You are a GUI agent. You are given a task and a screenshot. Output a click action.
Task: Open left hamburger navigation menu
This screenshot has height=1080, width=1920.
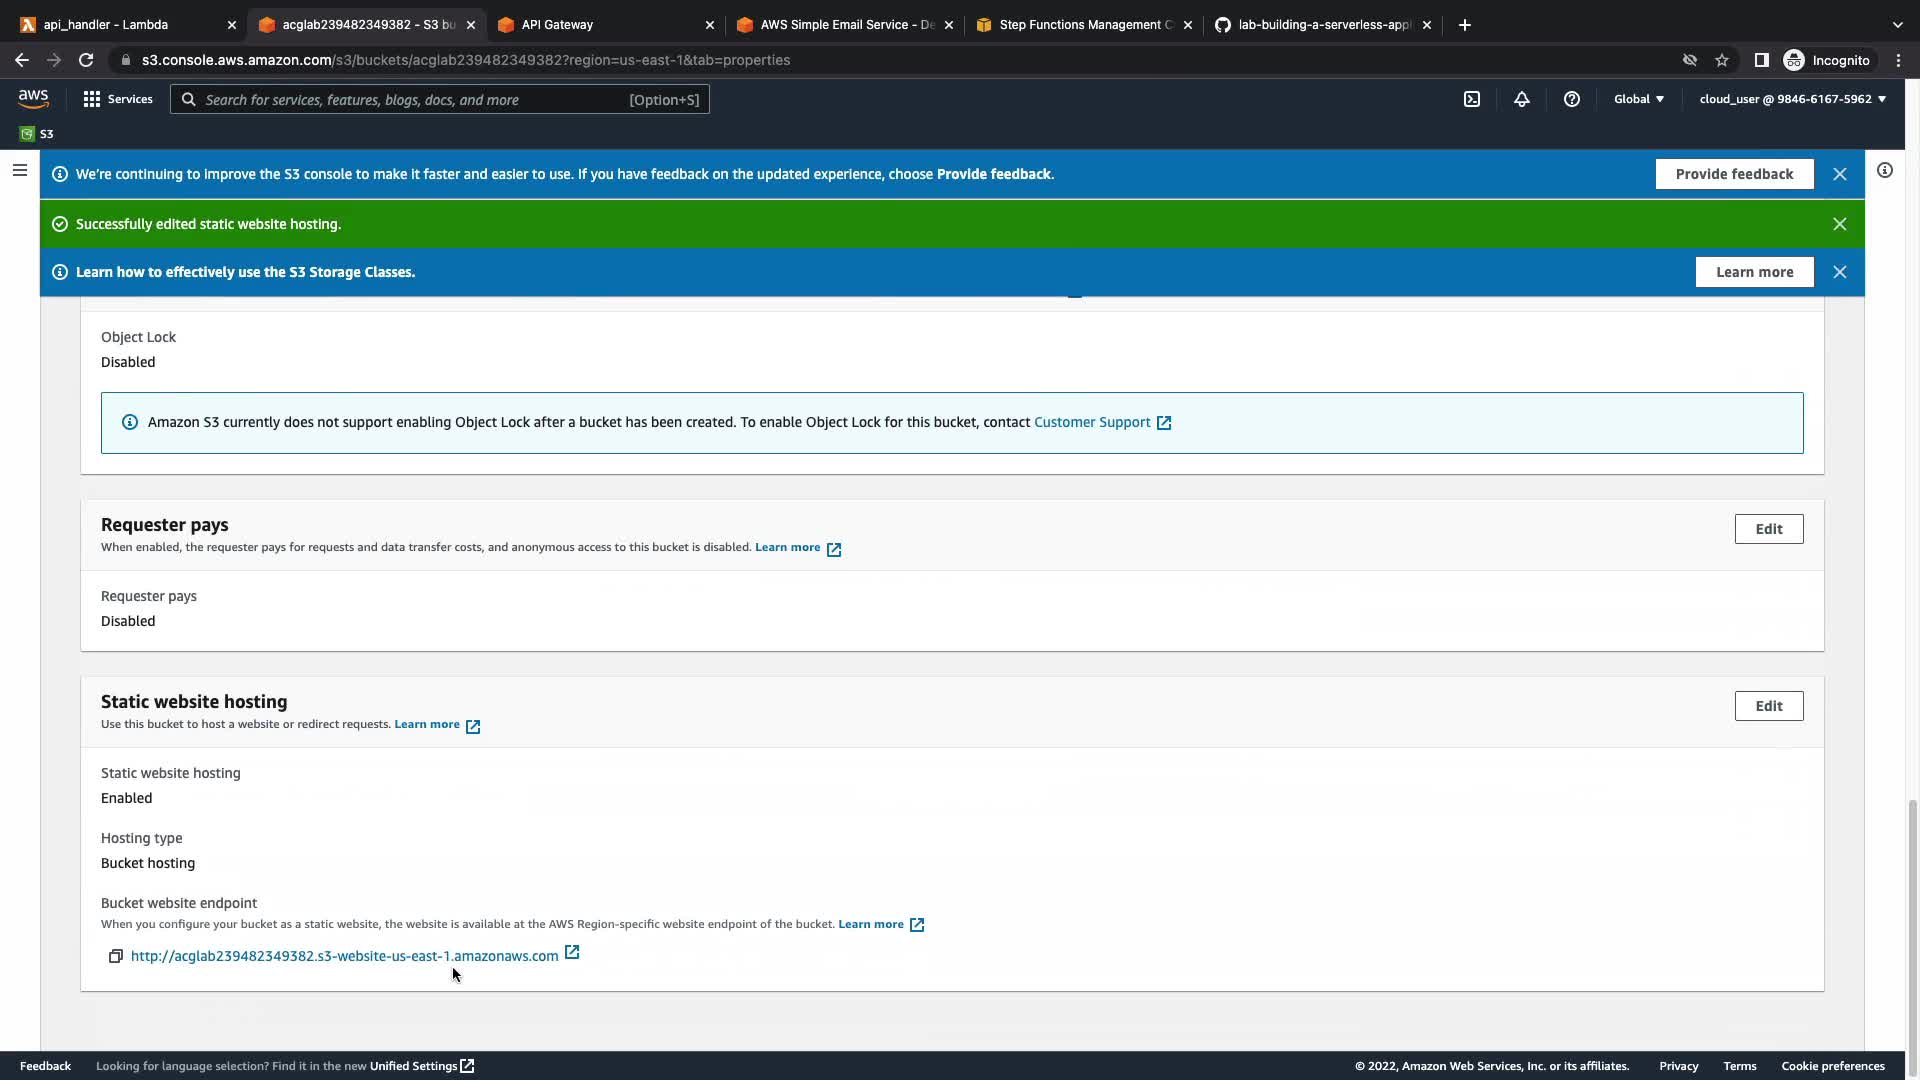19,171
